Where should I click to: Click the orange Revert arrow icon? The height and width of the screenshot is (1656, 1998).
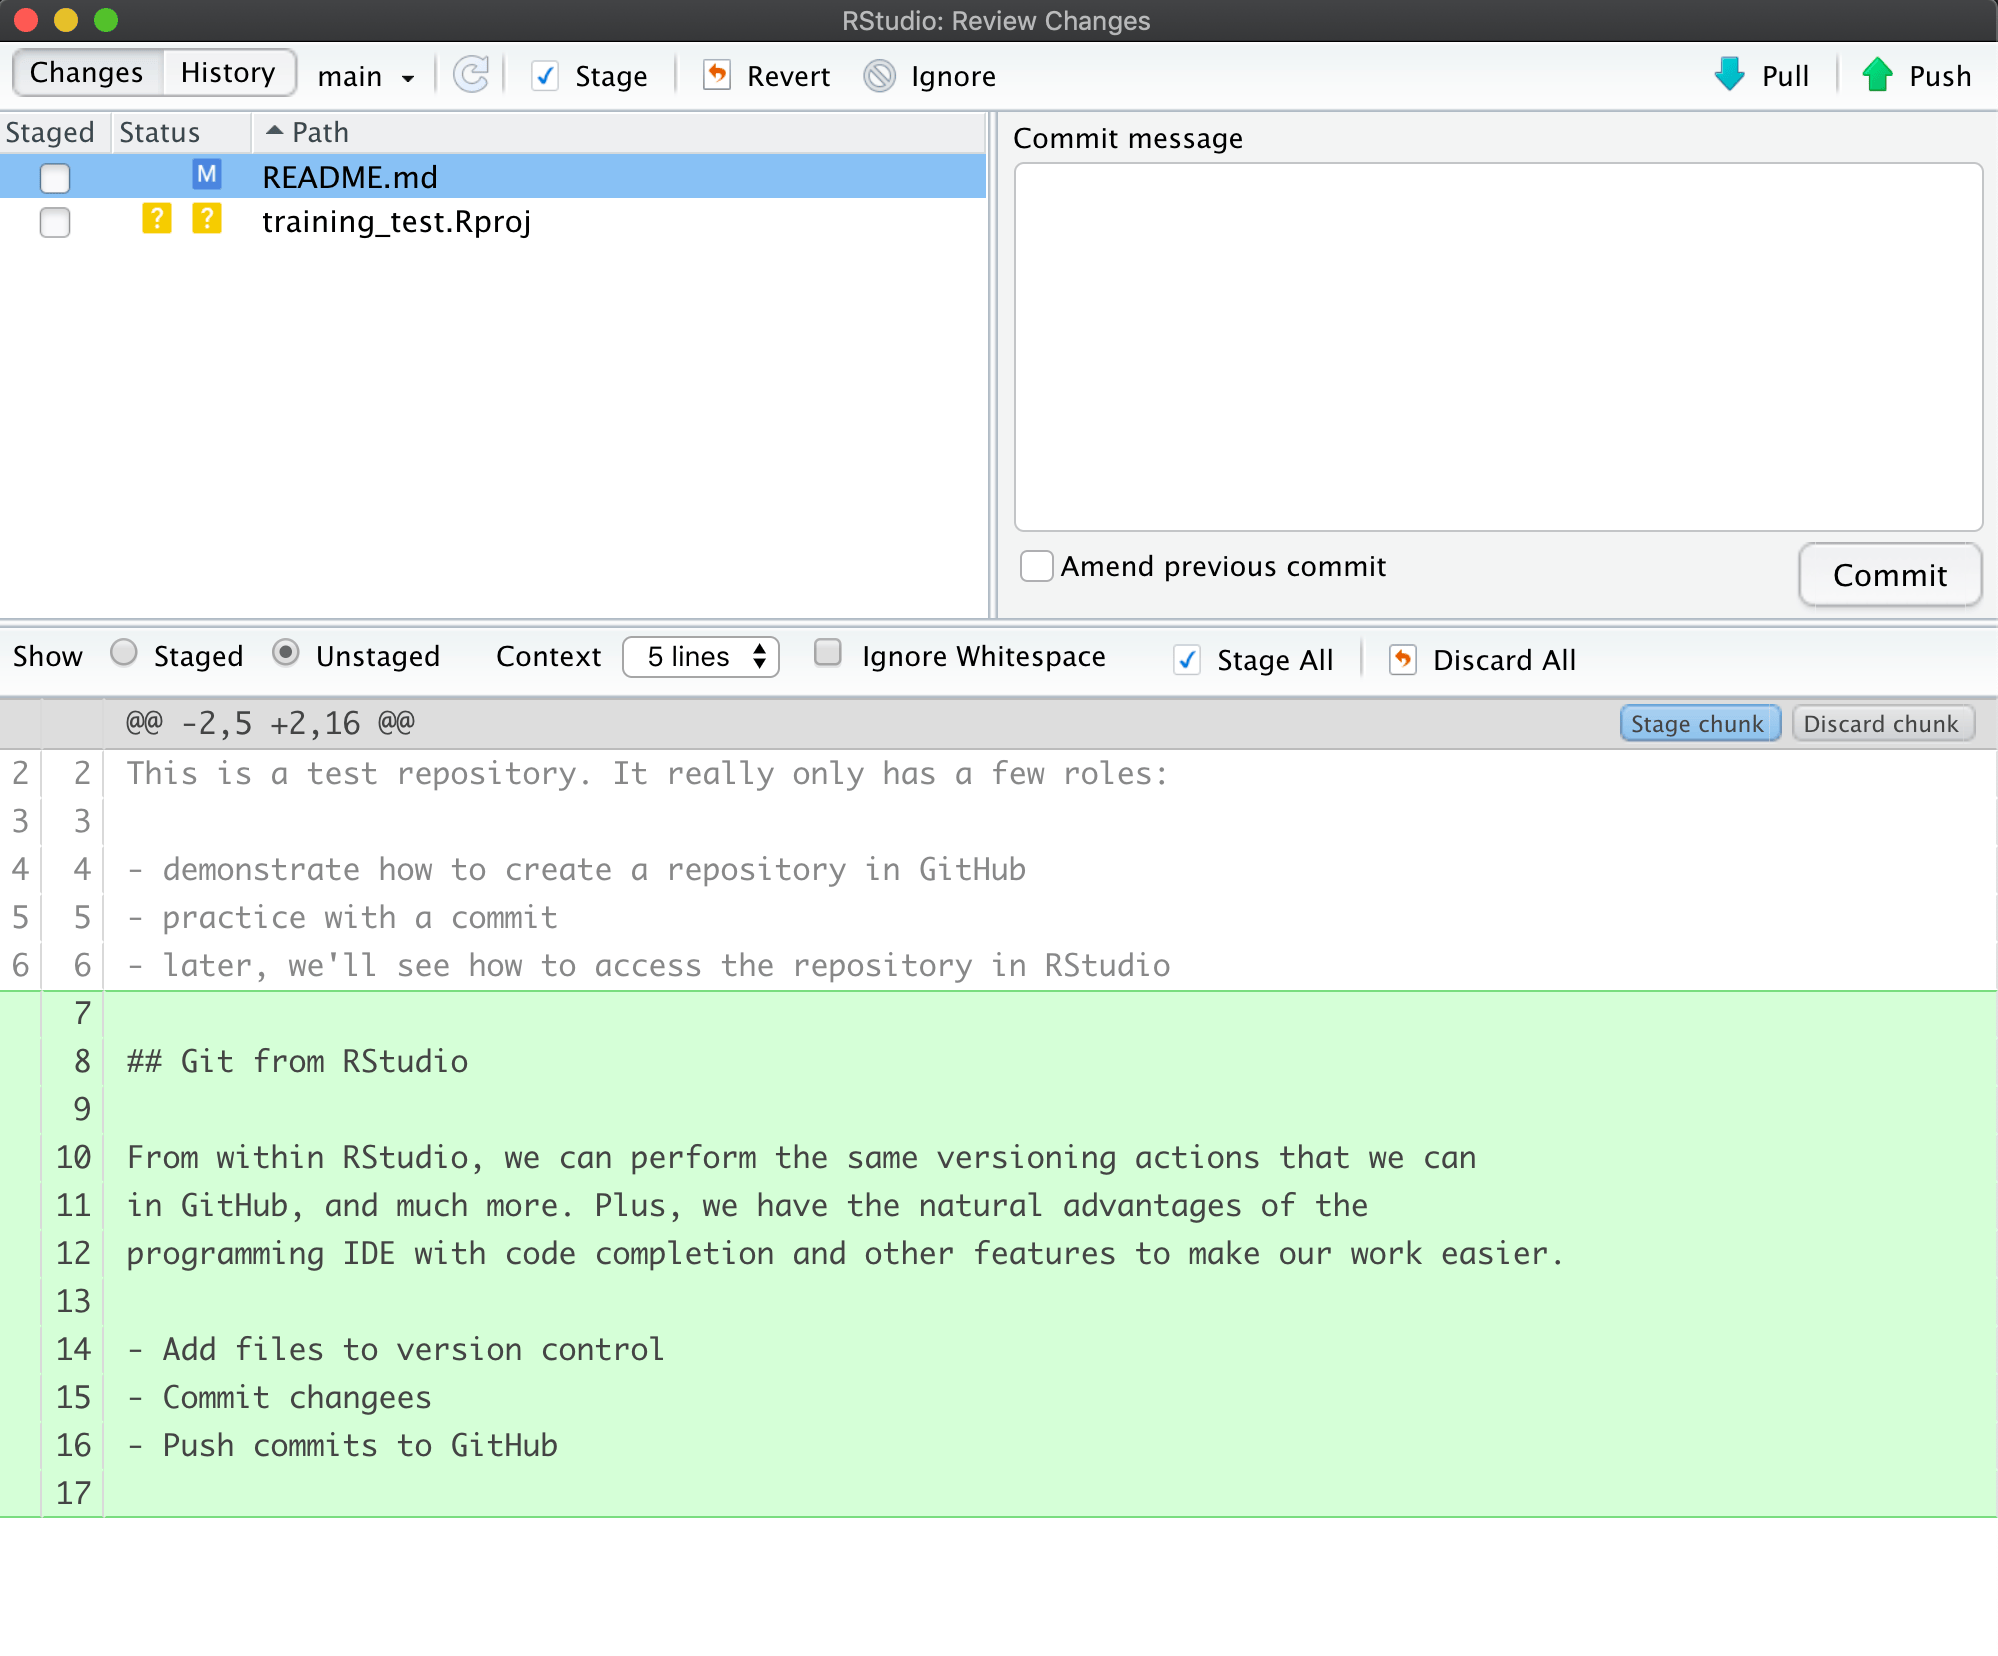tap(717, 75)
